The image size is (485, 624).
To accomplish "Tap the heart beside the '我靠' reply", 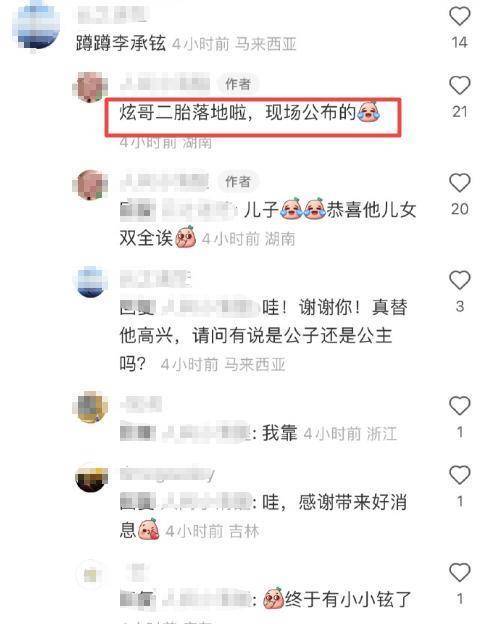I will click(460, 406).
